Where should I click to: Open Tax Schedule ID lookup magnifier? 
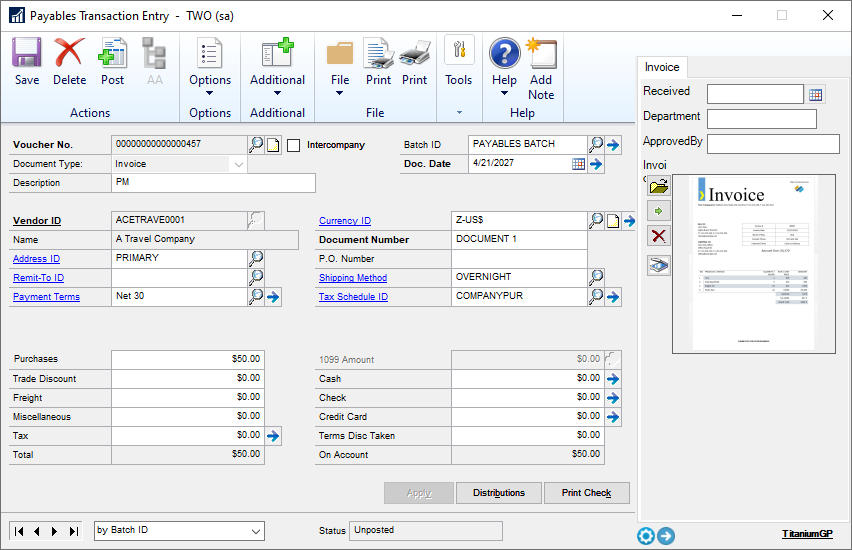tap(596, 297)
